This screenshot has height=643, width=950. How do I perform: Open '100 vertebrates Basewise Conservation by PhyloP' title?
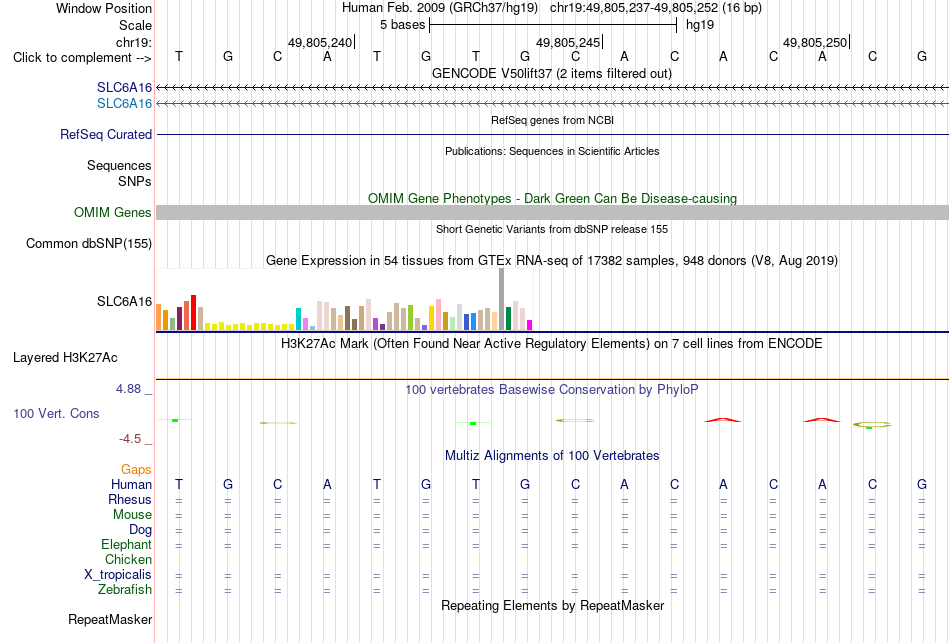point(552,390)
